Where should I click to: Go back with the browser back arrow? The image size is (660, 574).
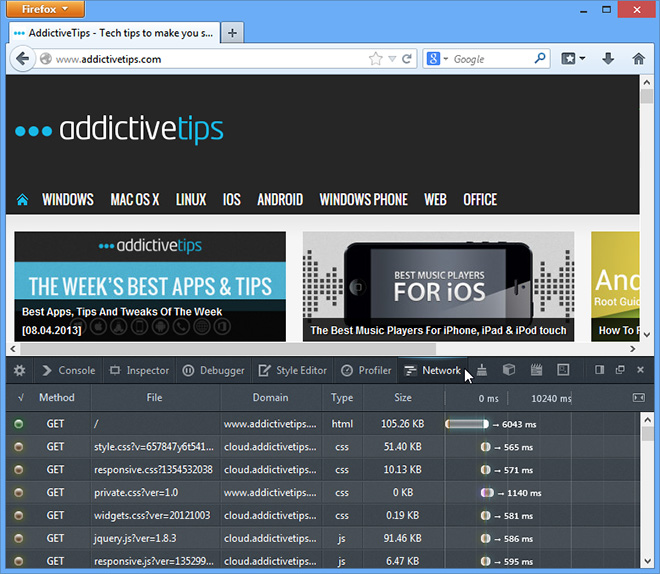click(x=22, y=58)
